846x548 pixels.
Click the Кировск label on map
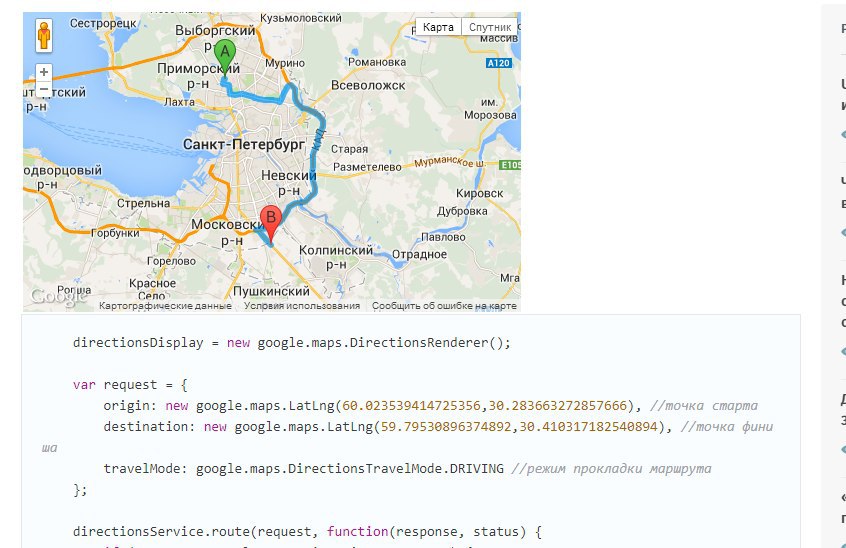[x=479, y=193]
